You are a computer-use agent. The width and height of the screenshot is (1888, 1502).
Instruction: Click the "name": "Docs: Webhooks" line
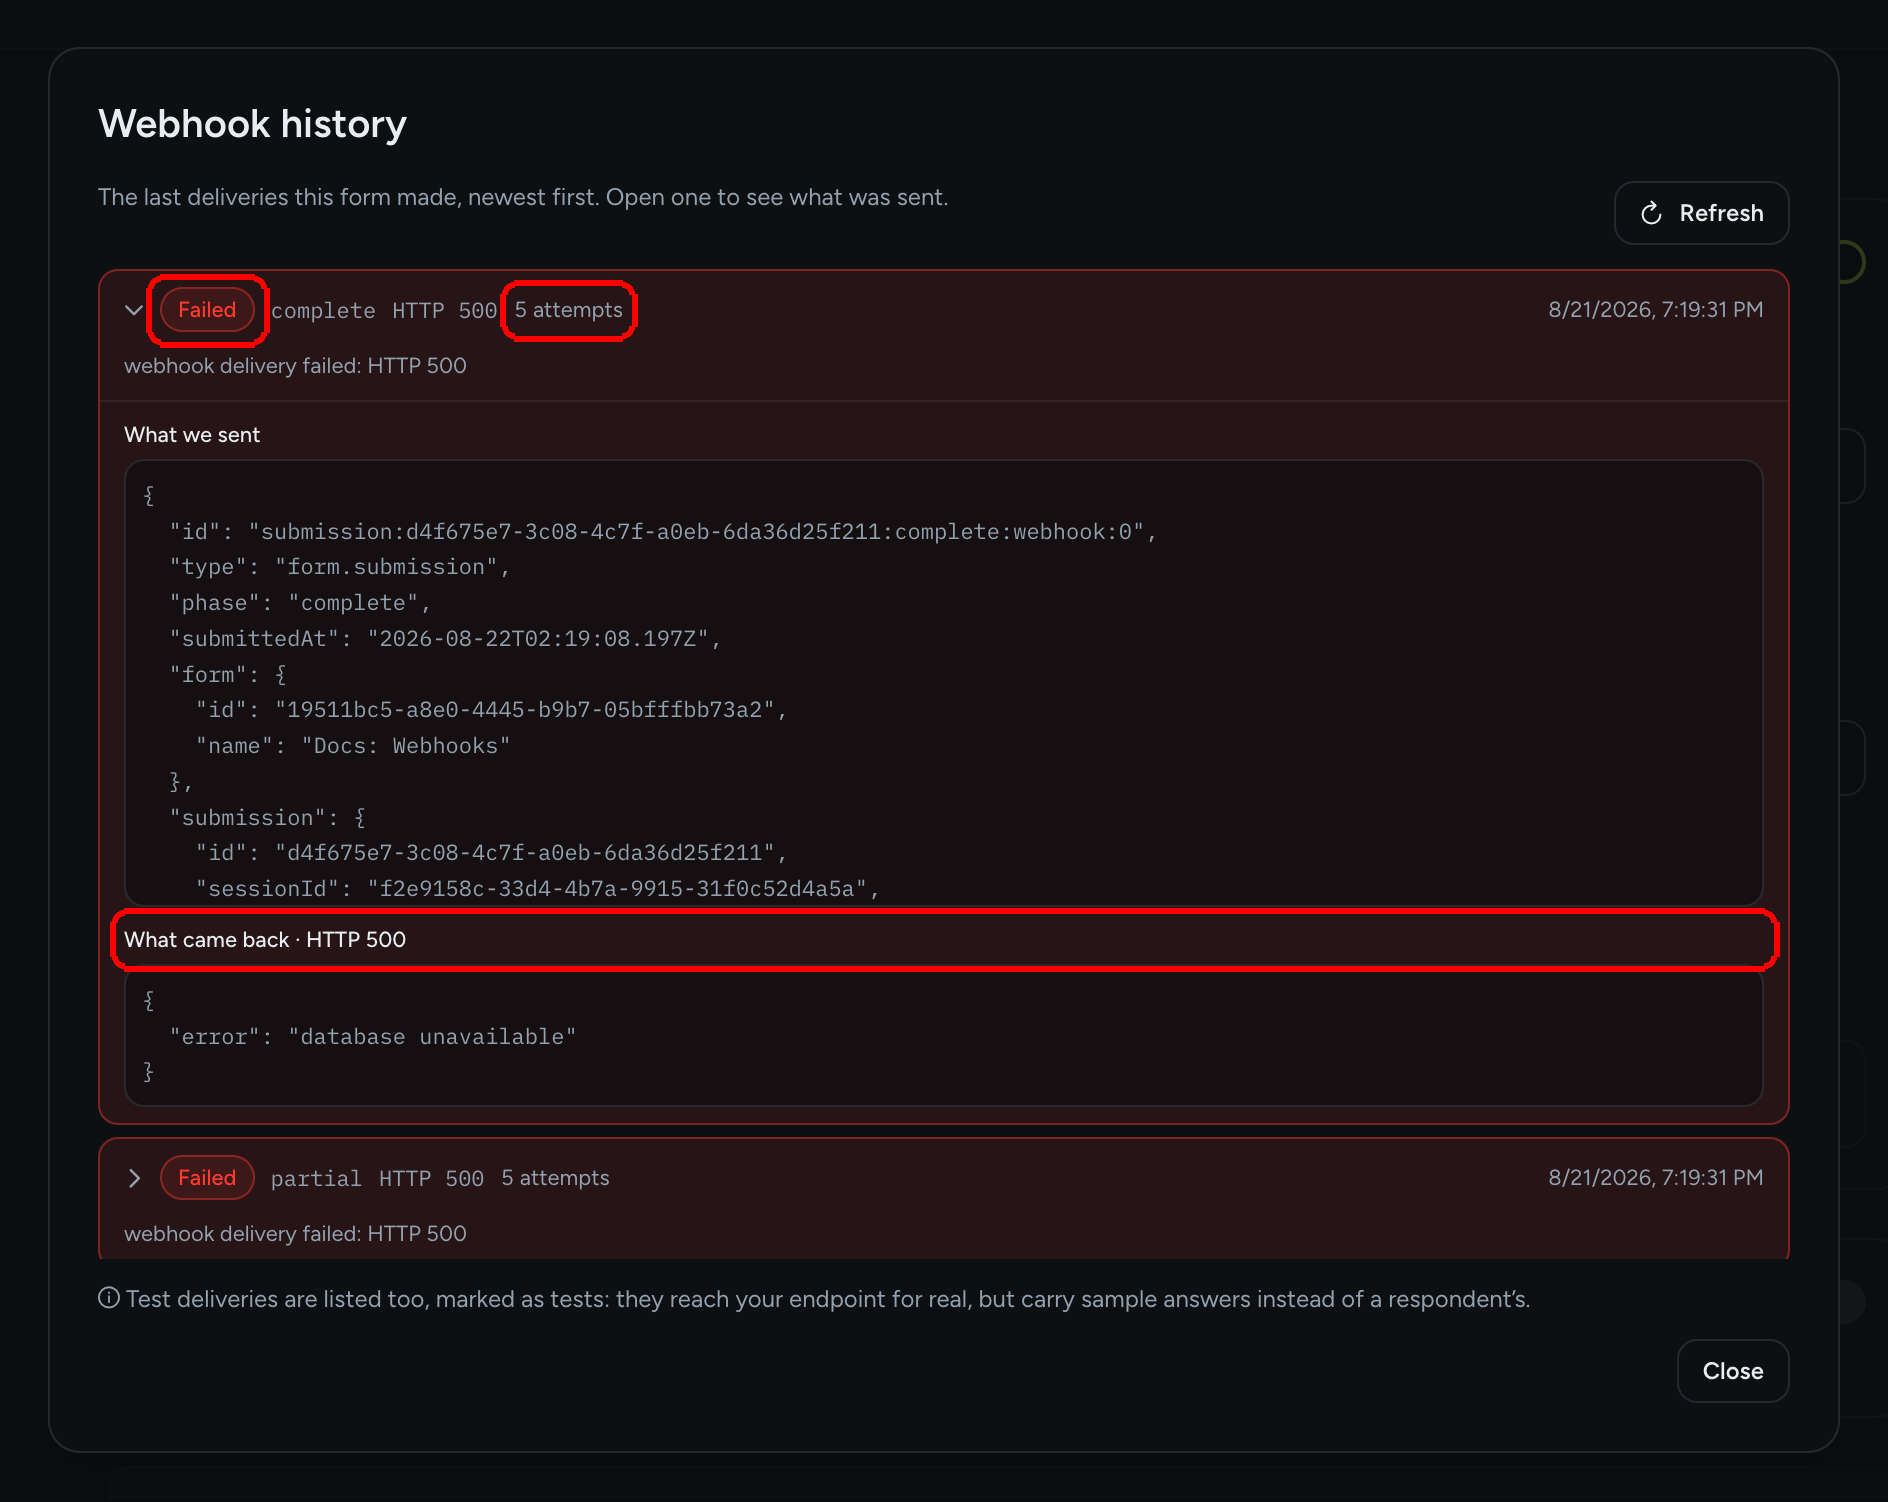[x=353, y=746]
